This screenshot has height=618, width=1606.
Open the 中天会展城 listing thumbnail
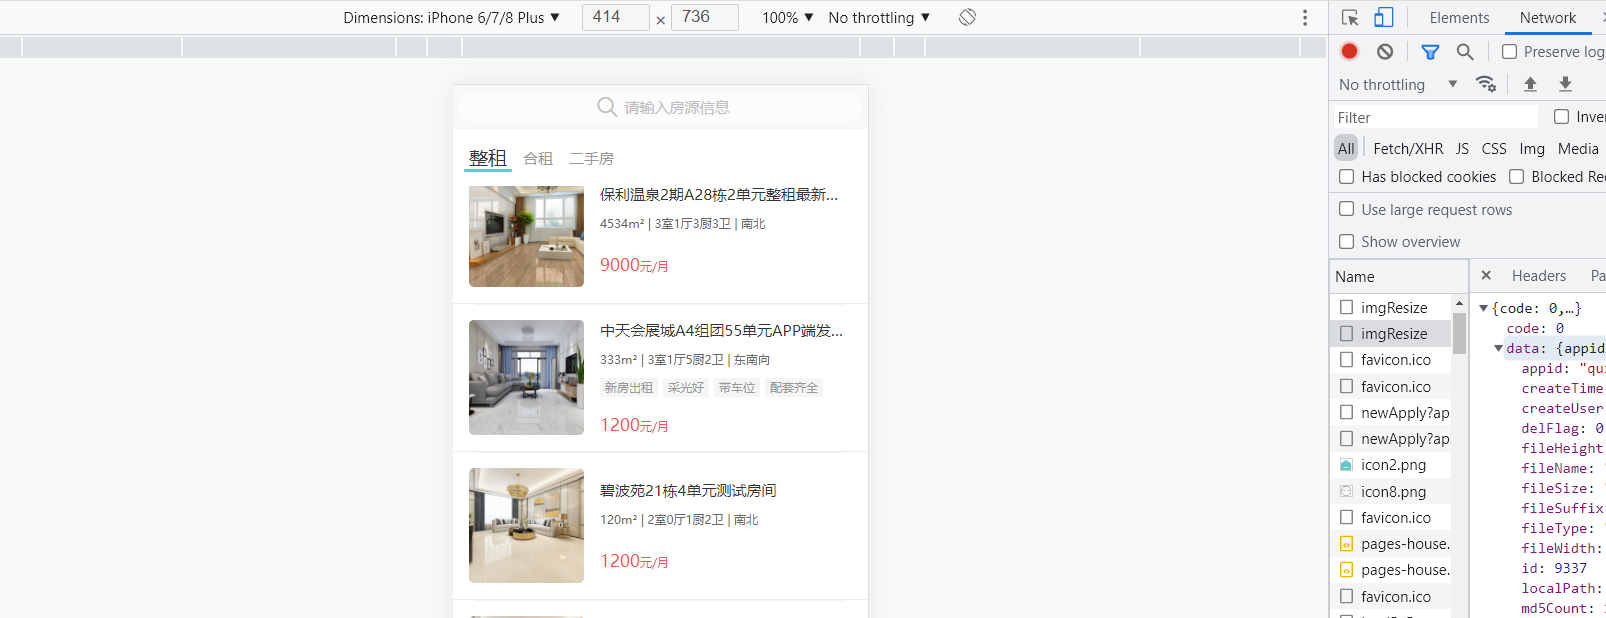(526, 377)
